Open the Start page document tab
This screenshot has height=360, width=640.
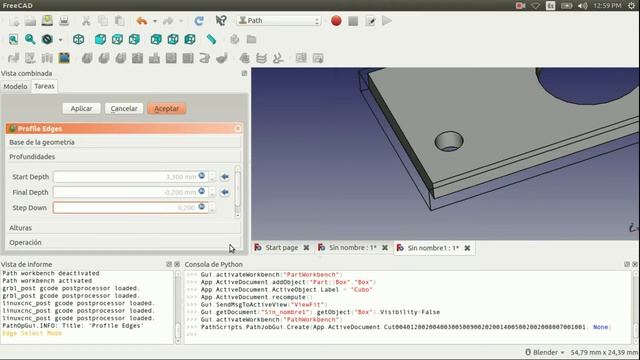click(x=282, y=247)
